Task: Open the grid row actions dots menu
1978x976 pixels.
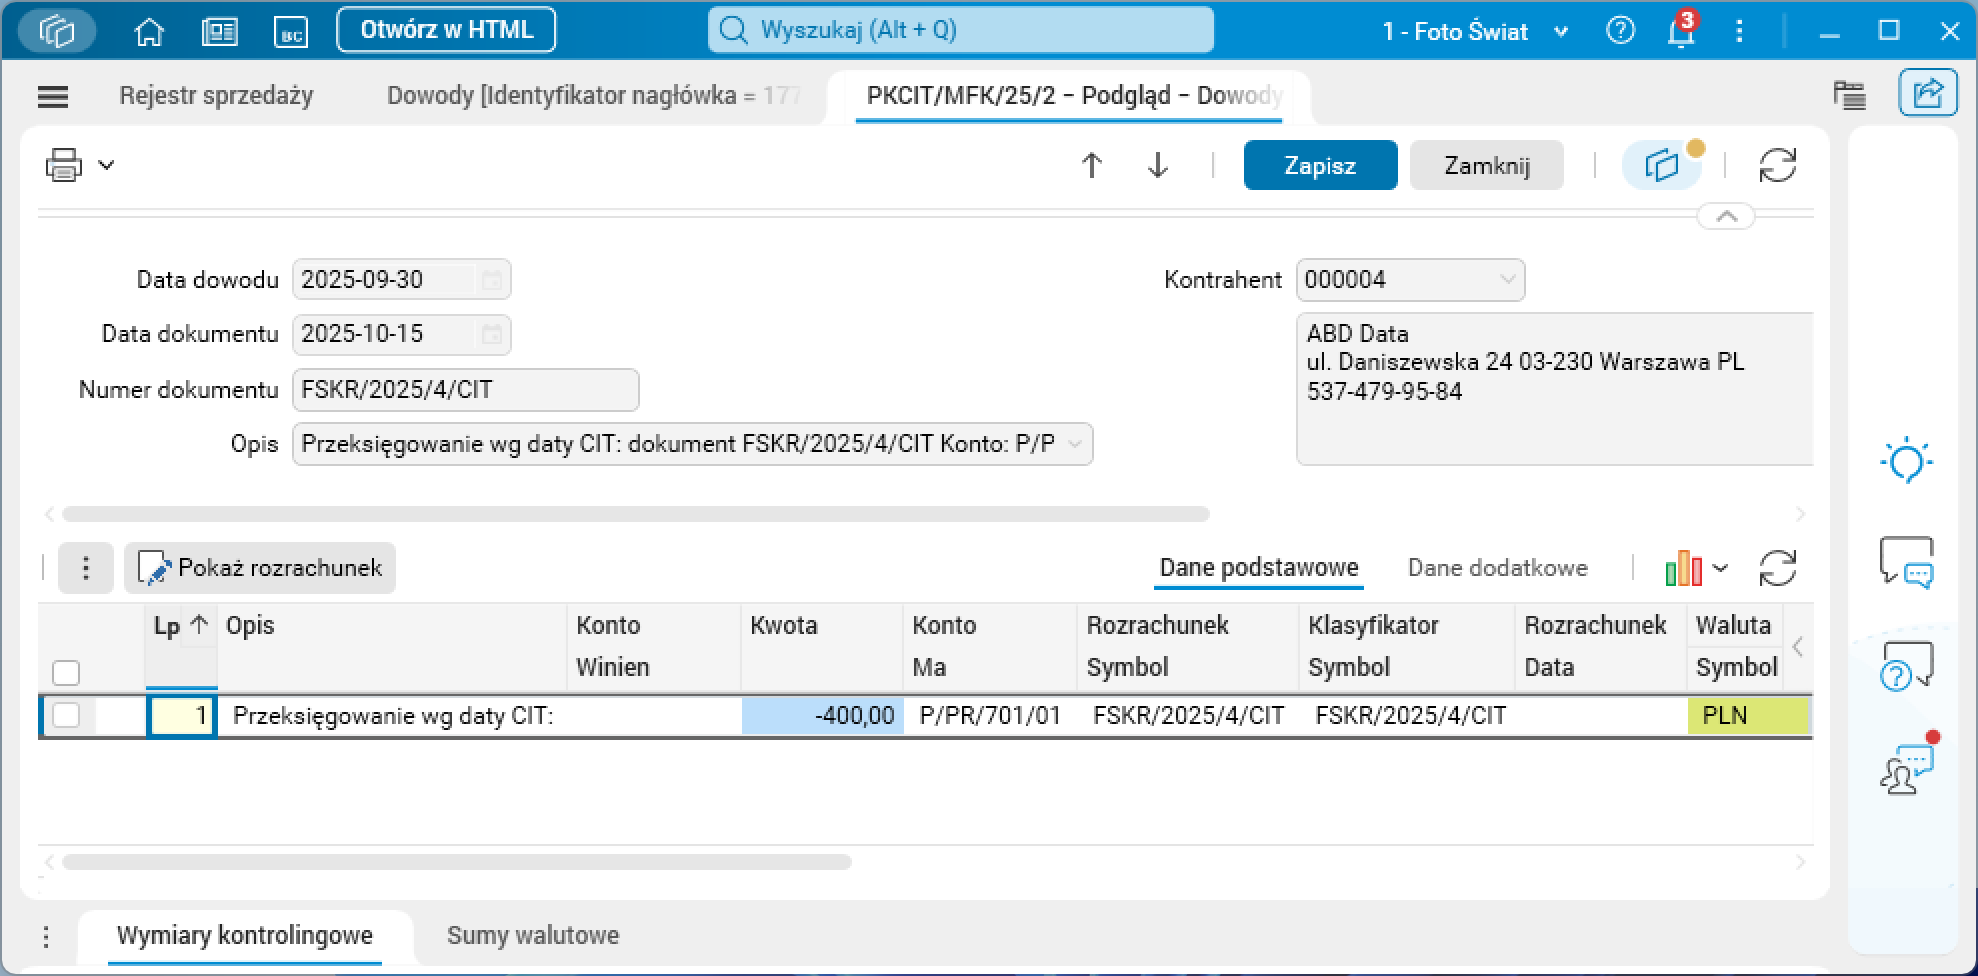Action: (x=86, y=568)
